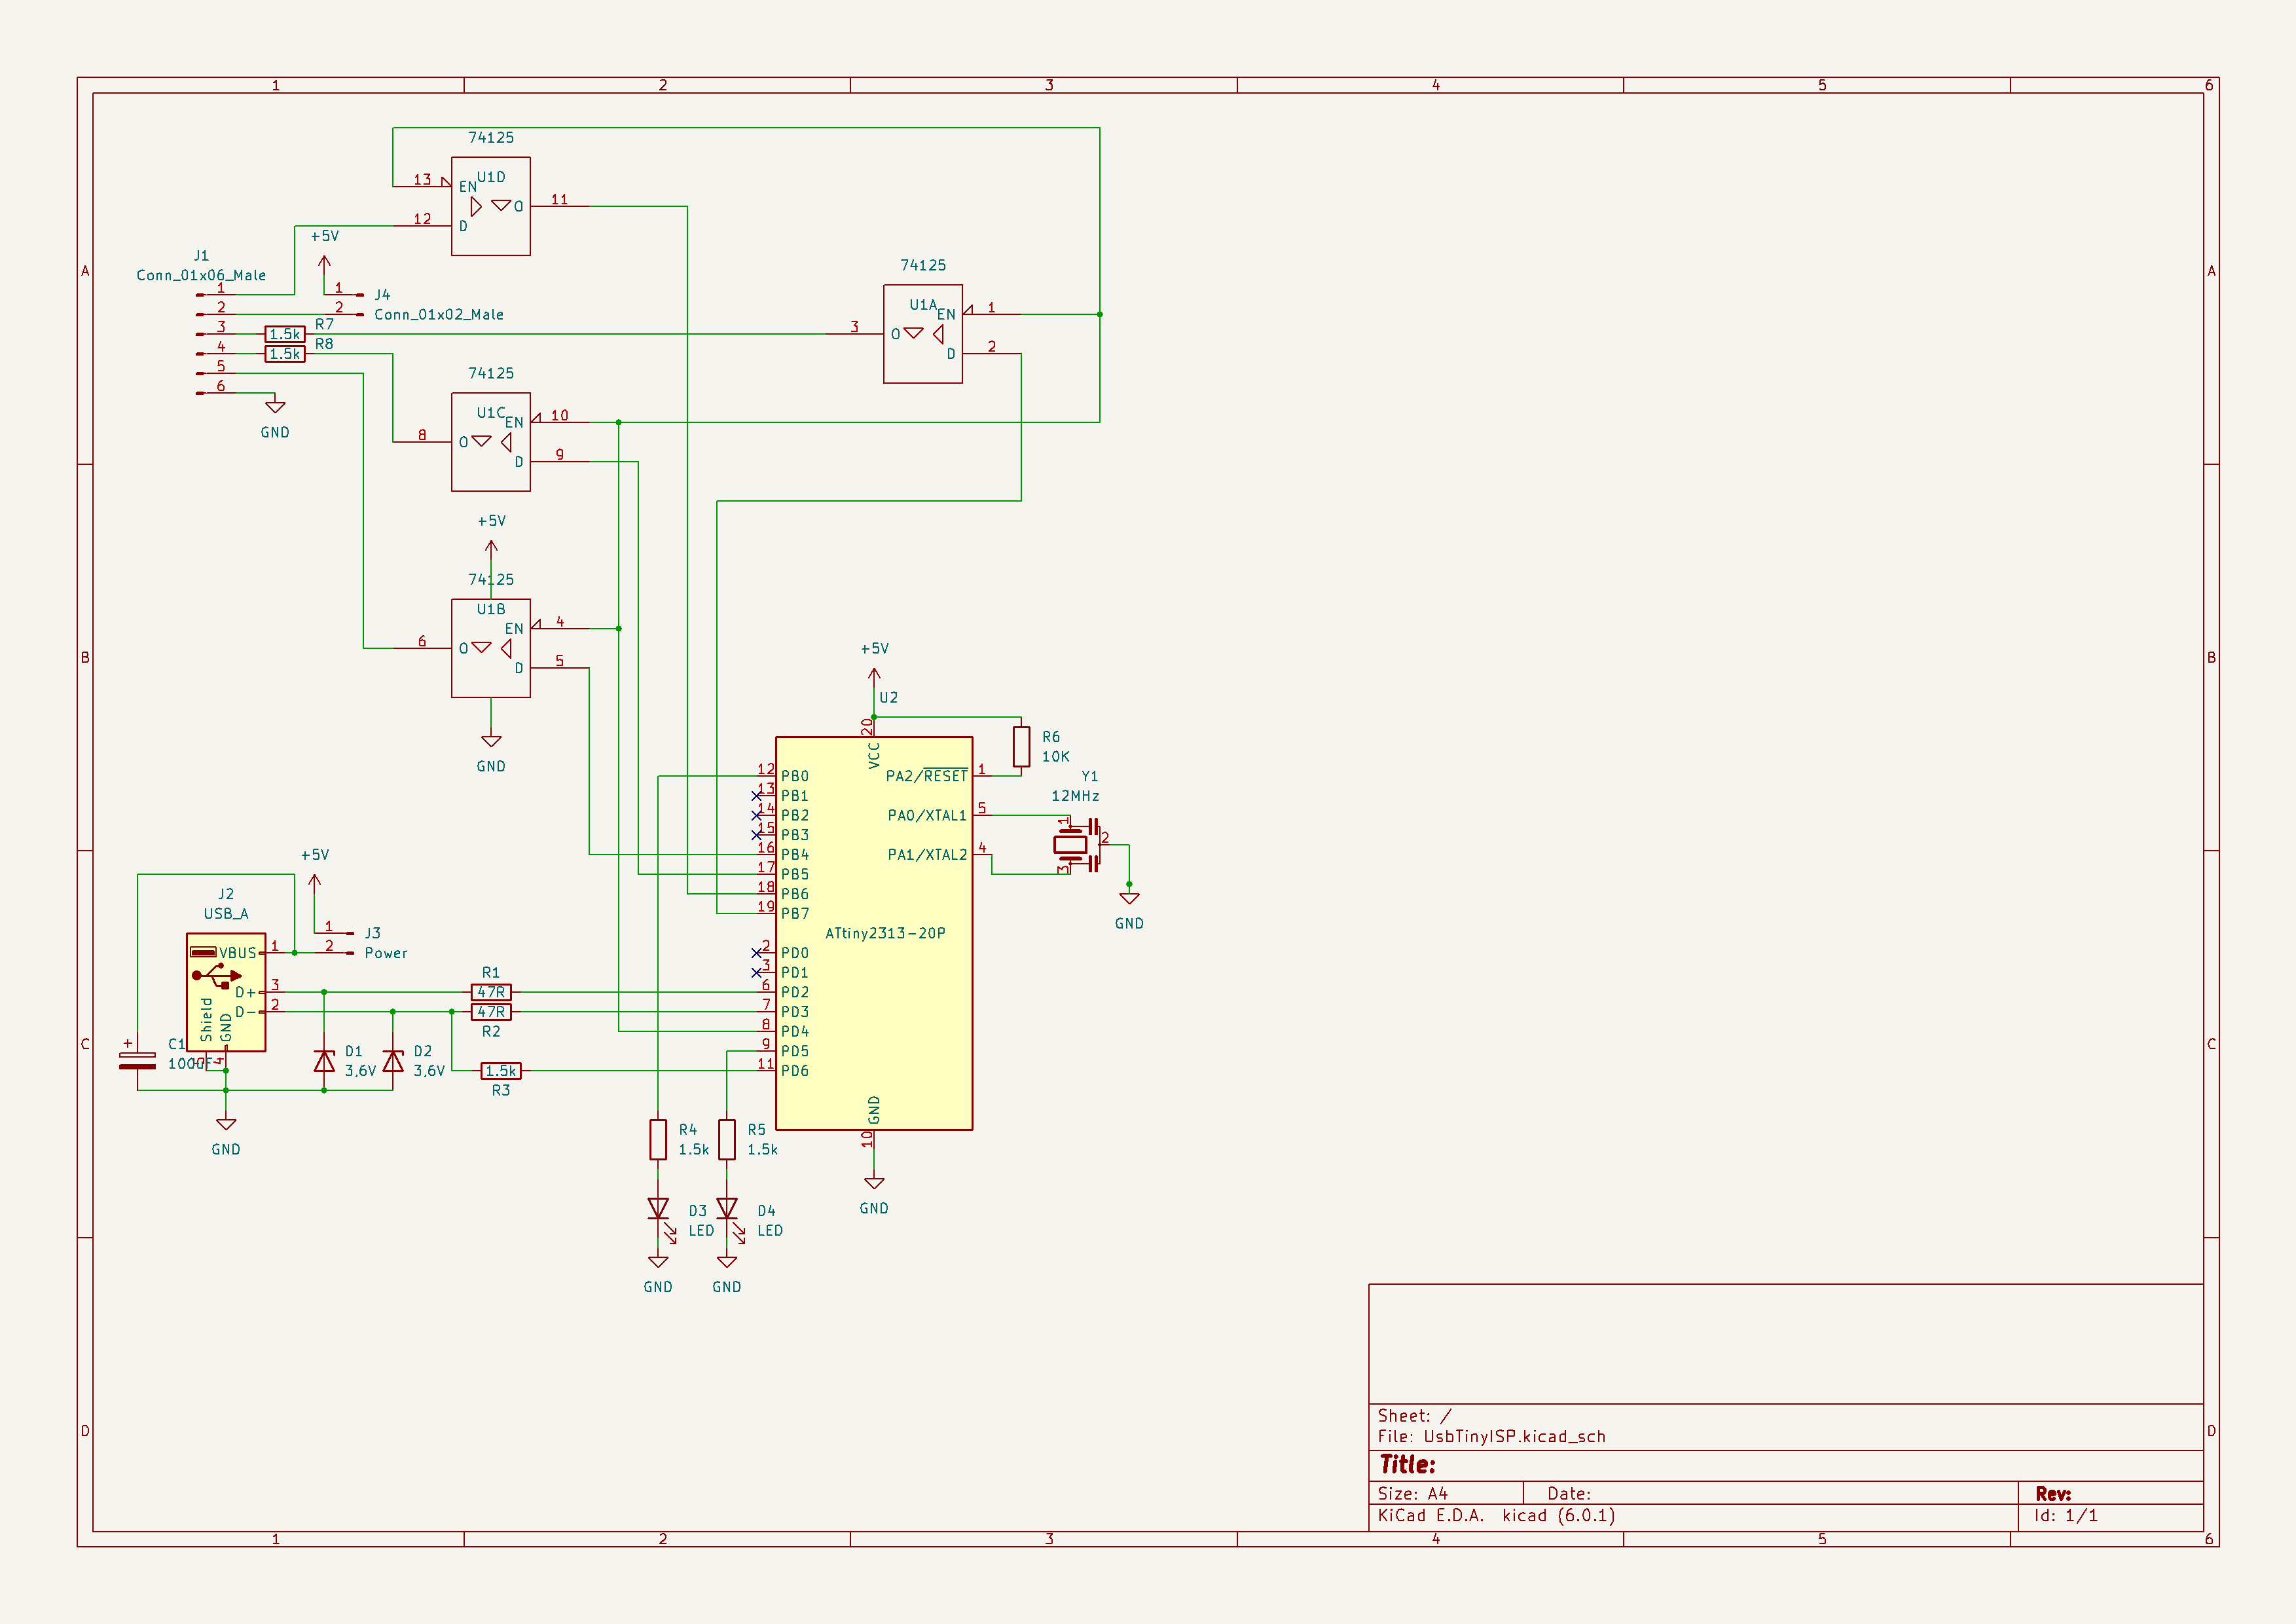Click the 'Id: 1/1' text

click(2066, 1515)
